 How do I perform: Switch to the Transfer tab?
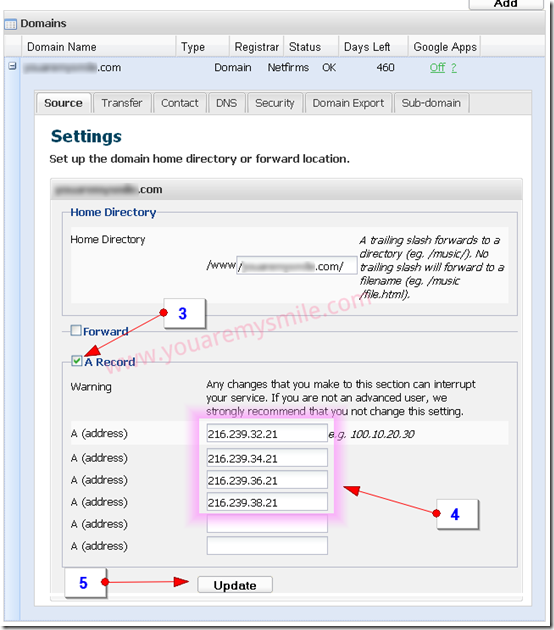[x=122, y=103]
